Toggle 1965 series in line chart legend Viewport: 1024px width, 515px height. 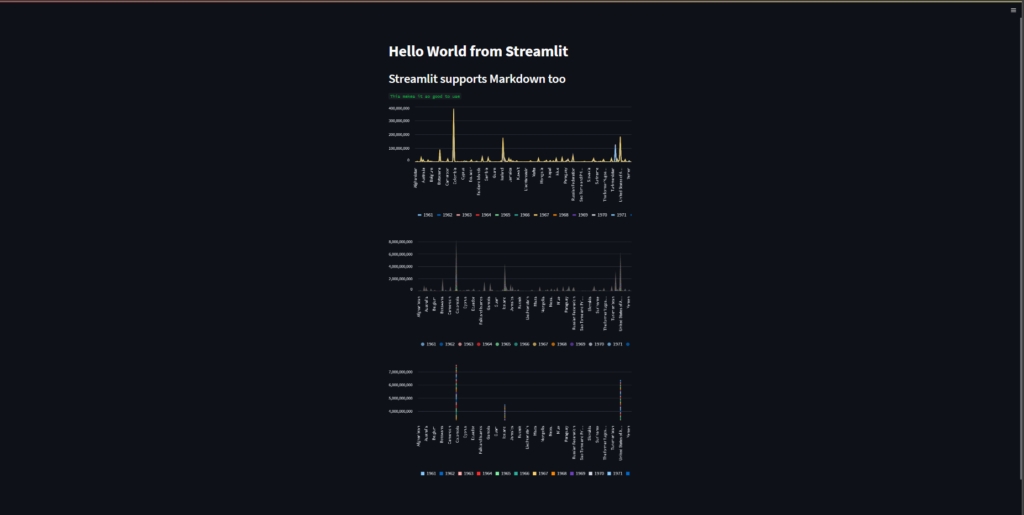503,215
